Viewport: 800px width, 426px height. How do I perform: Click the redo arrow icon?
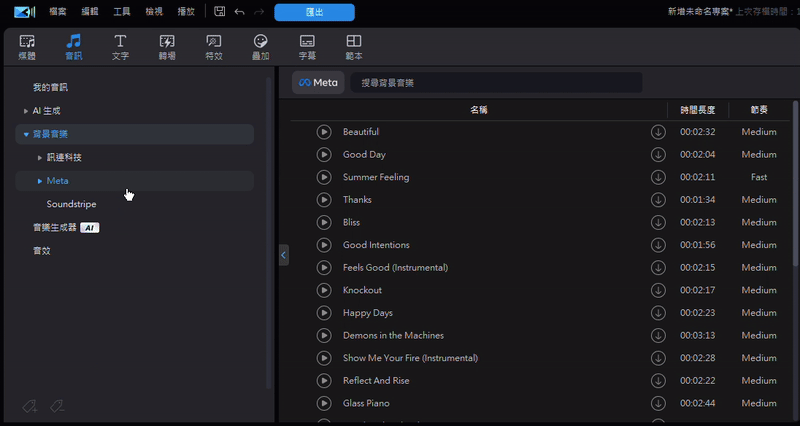point(259,12)
